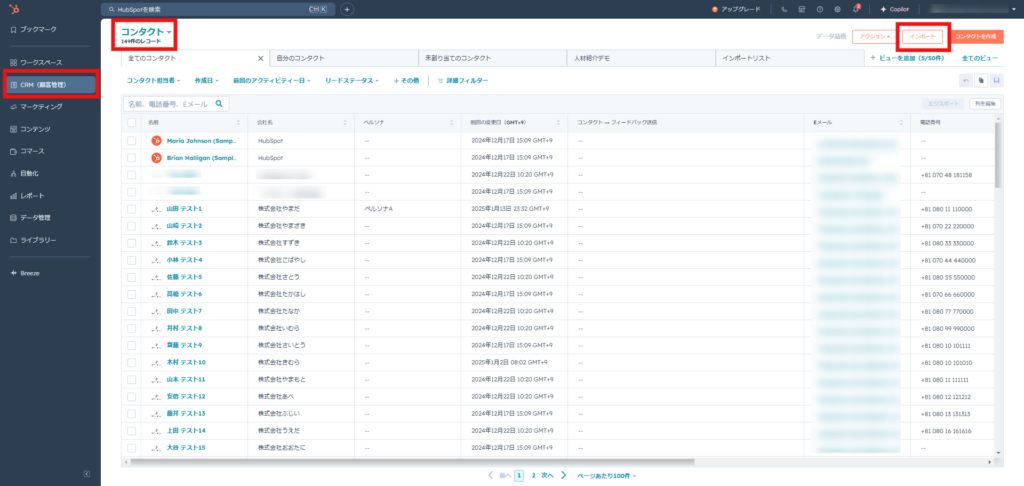This screenshot has width=1024, height=486.
Task: Switch to 人材紹介デモ tab
Action: coord(641,58)
